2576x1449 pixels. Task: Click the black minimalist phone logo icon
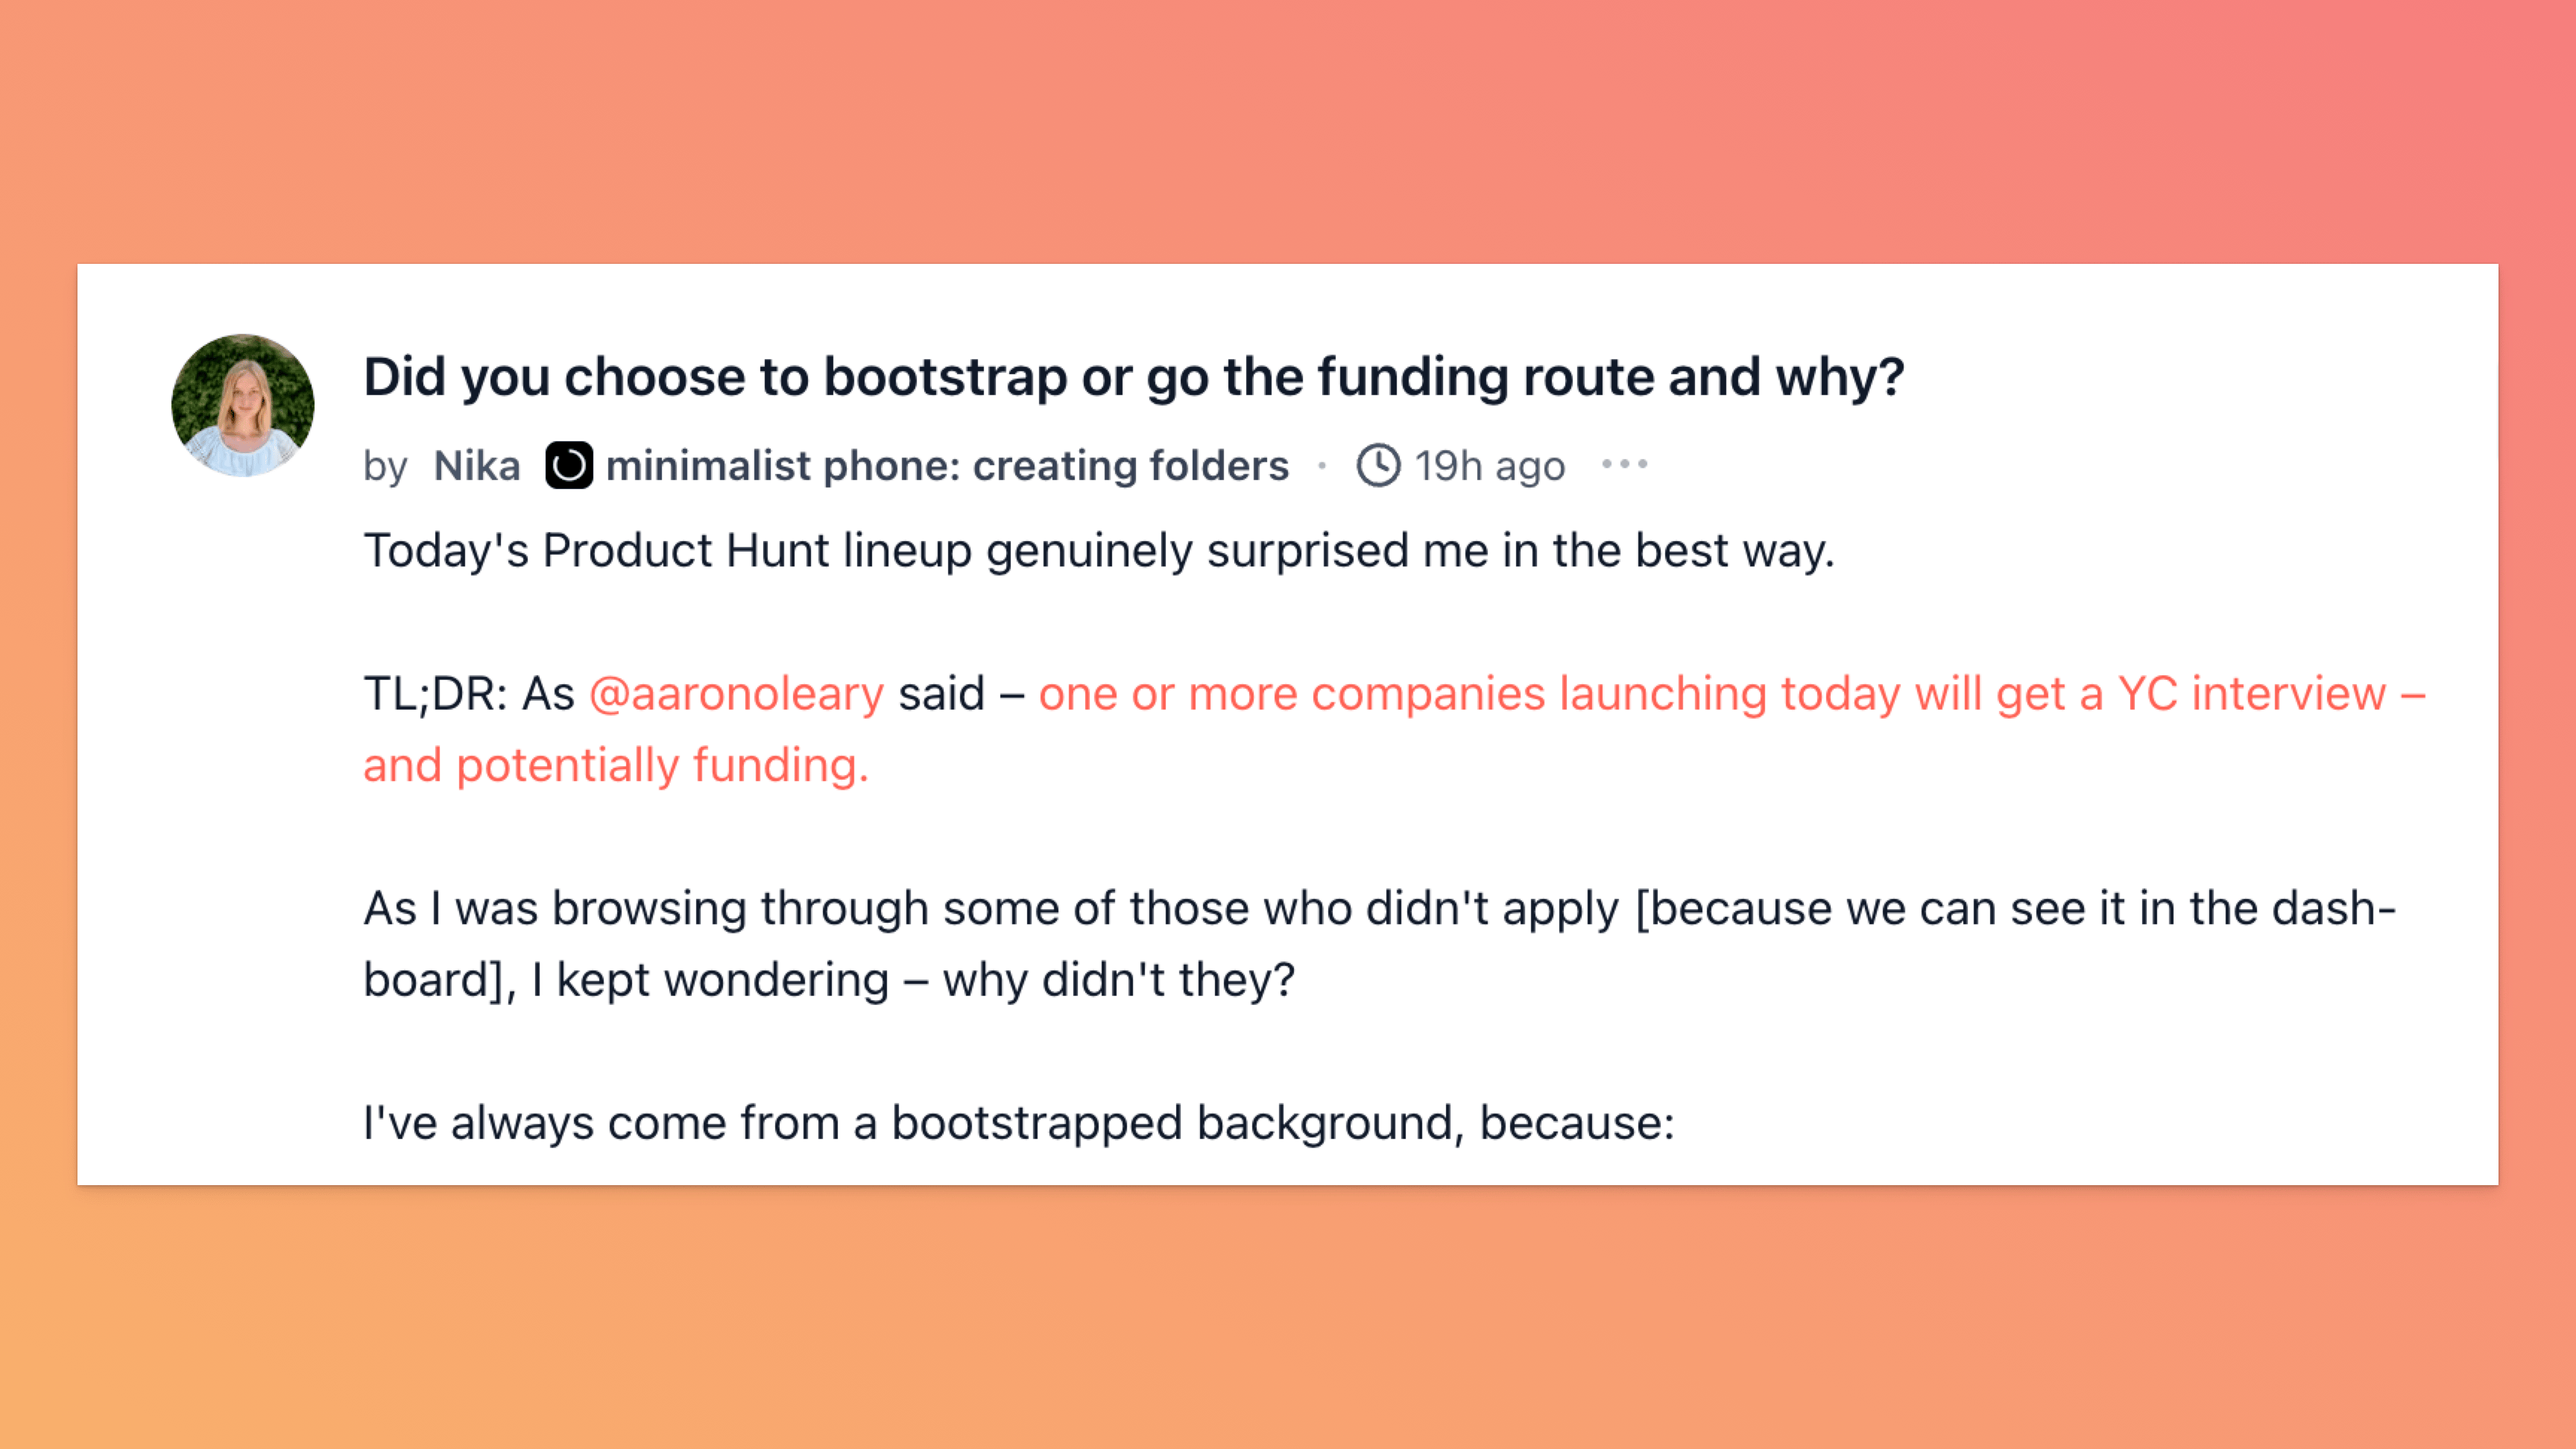coord(569,465)
